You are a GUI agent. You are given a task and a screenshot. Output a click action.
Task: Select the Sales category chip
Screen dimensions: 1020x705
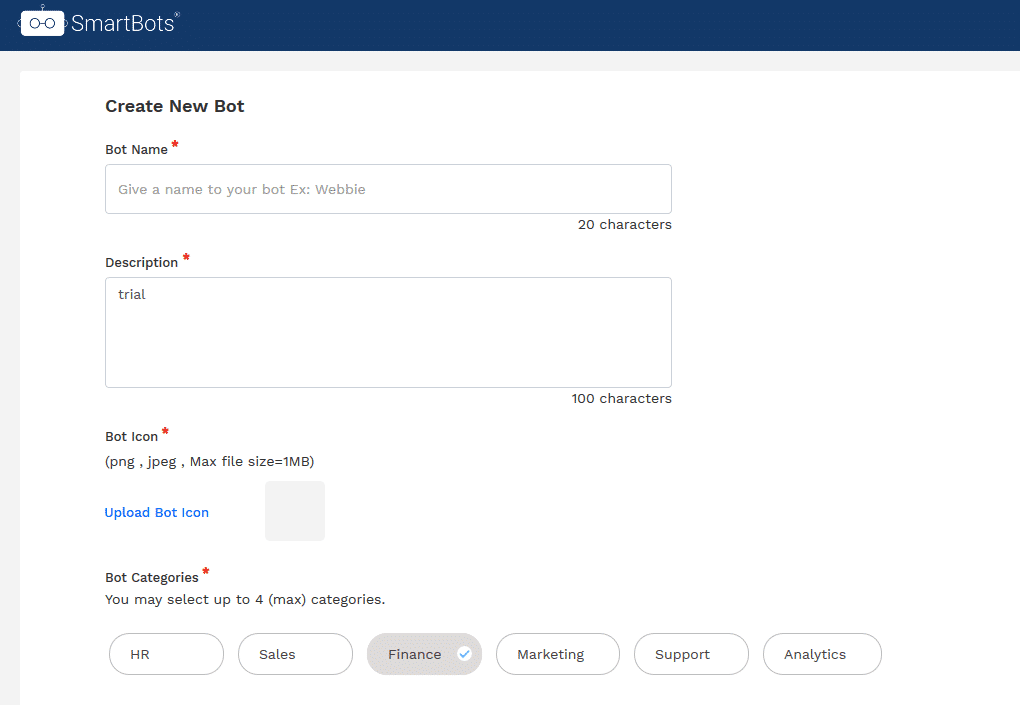click(294, 653)
